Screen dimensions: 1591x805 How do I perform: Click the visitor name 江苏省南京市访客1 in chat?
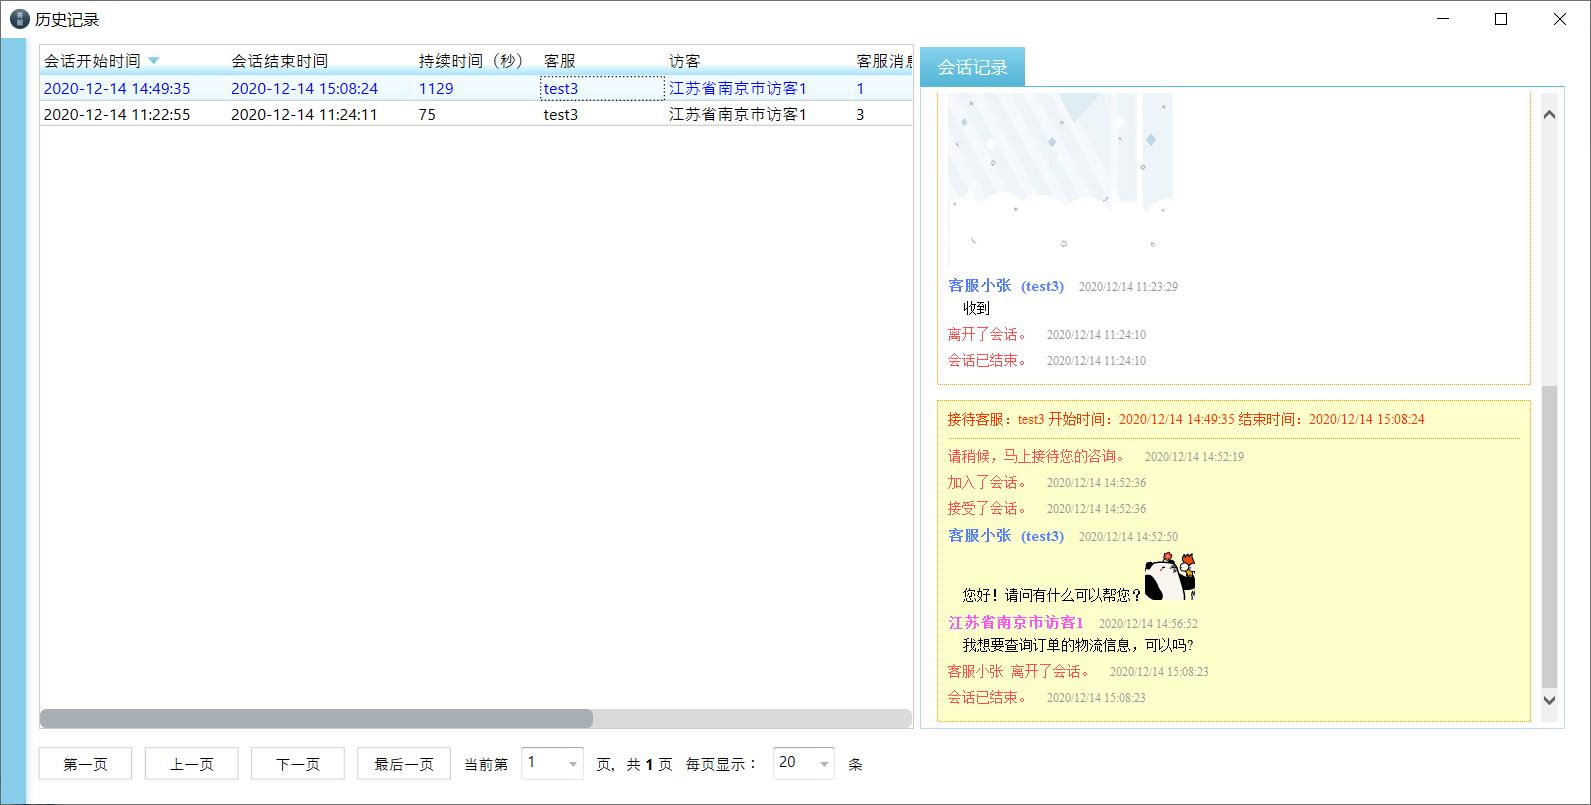point(1016,622)
